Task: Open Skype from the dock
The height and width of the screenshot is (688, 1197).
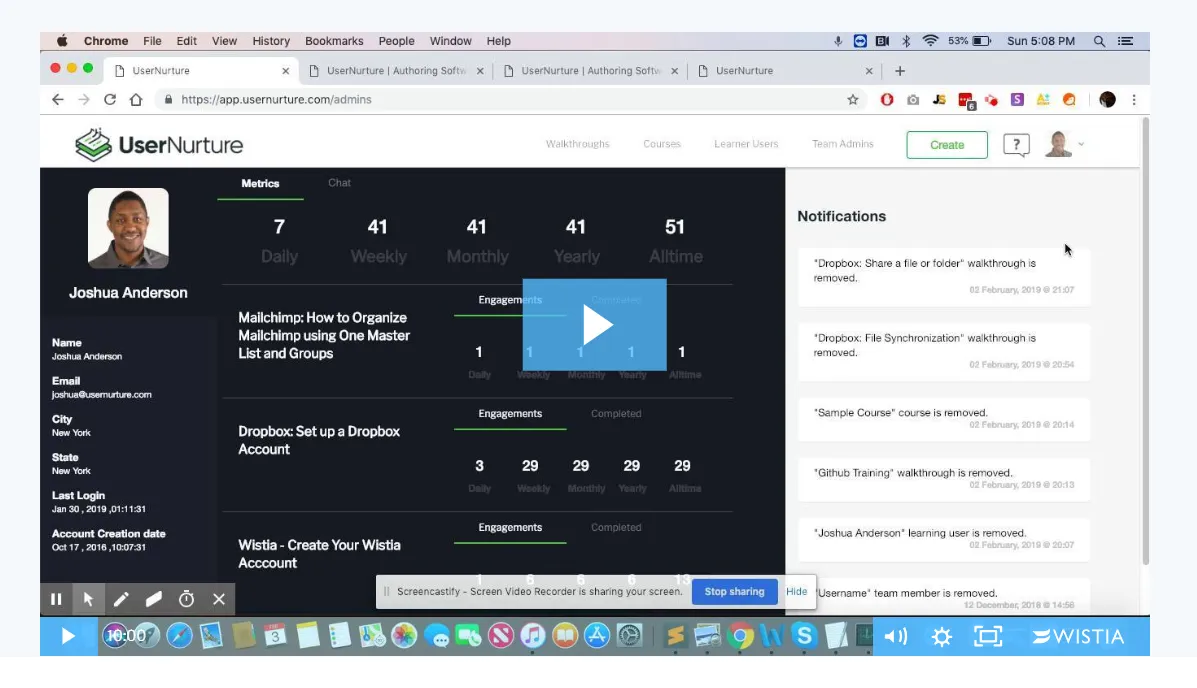Action: (x=804, y=635)
